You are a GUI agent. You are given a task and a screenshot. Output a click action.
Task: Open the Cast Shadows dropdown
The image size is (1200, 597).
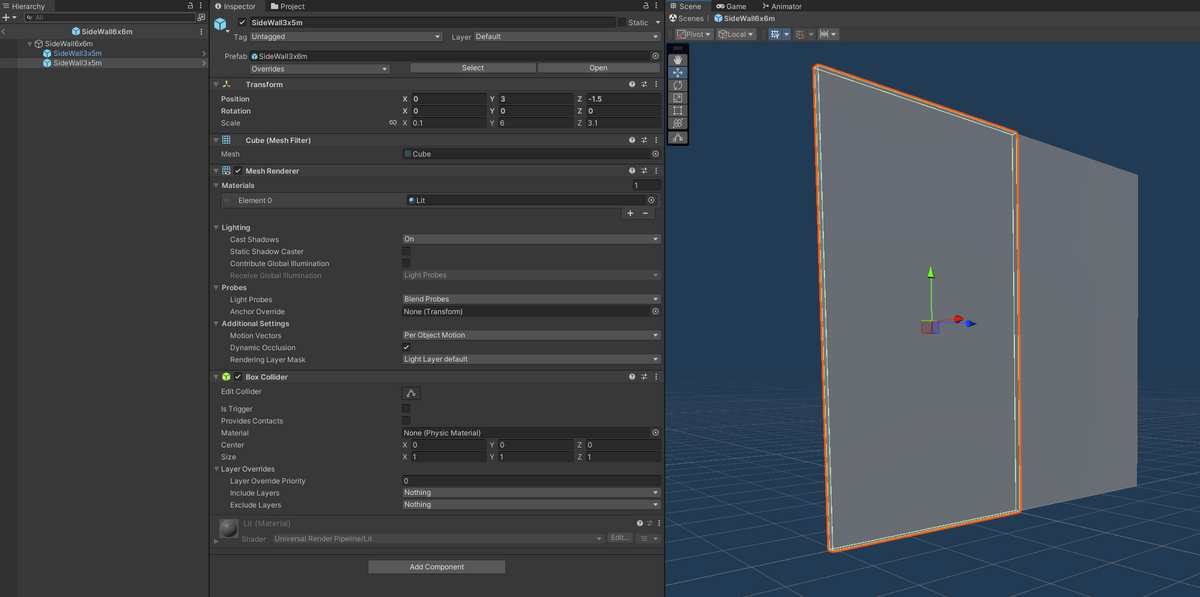click(x=531, y=240)
